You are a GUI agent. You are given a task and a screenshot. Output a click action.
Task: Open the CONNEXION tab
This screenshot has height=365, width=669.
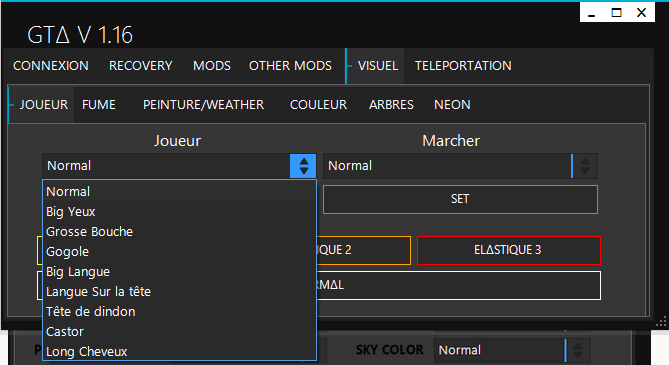click(x=51, y=66)
